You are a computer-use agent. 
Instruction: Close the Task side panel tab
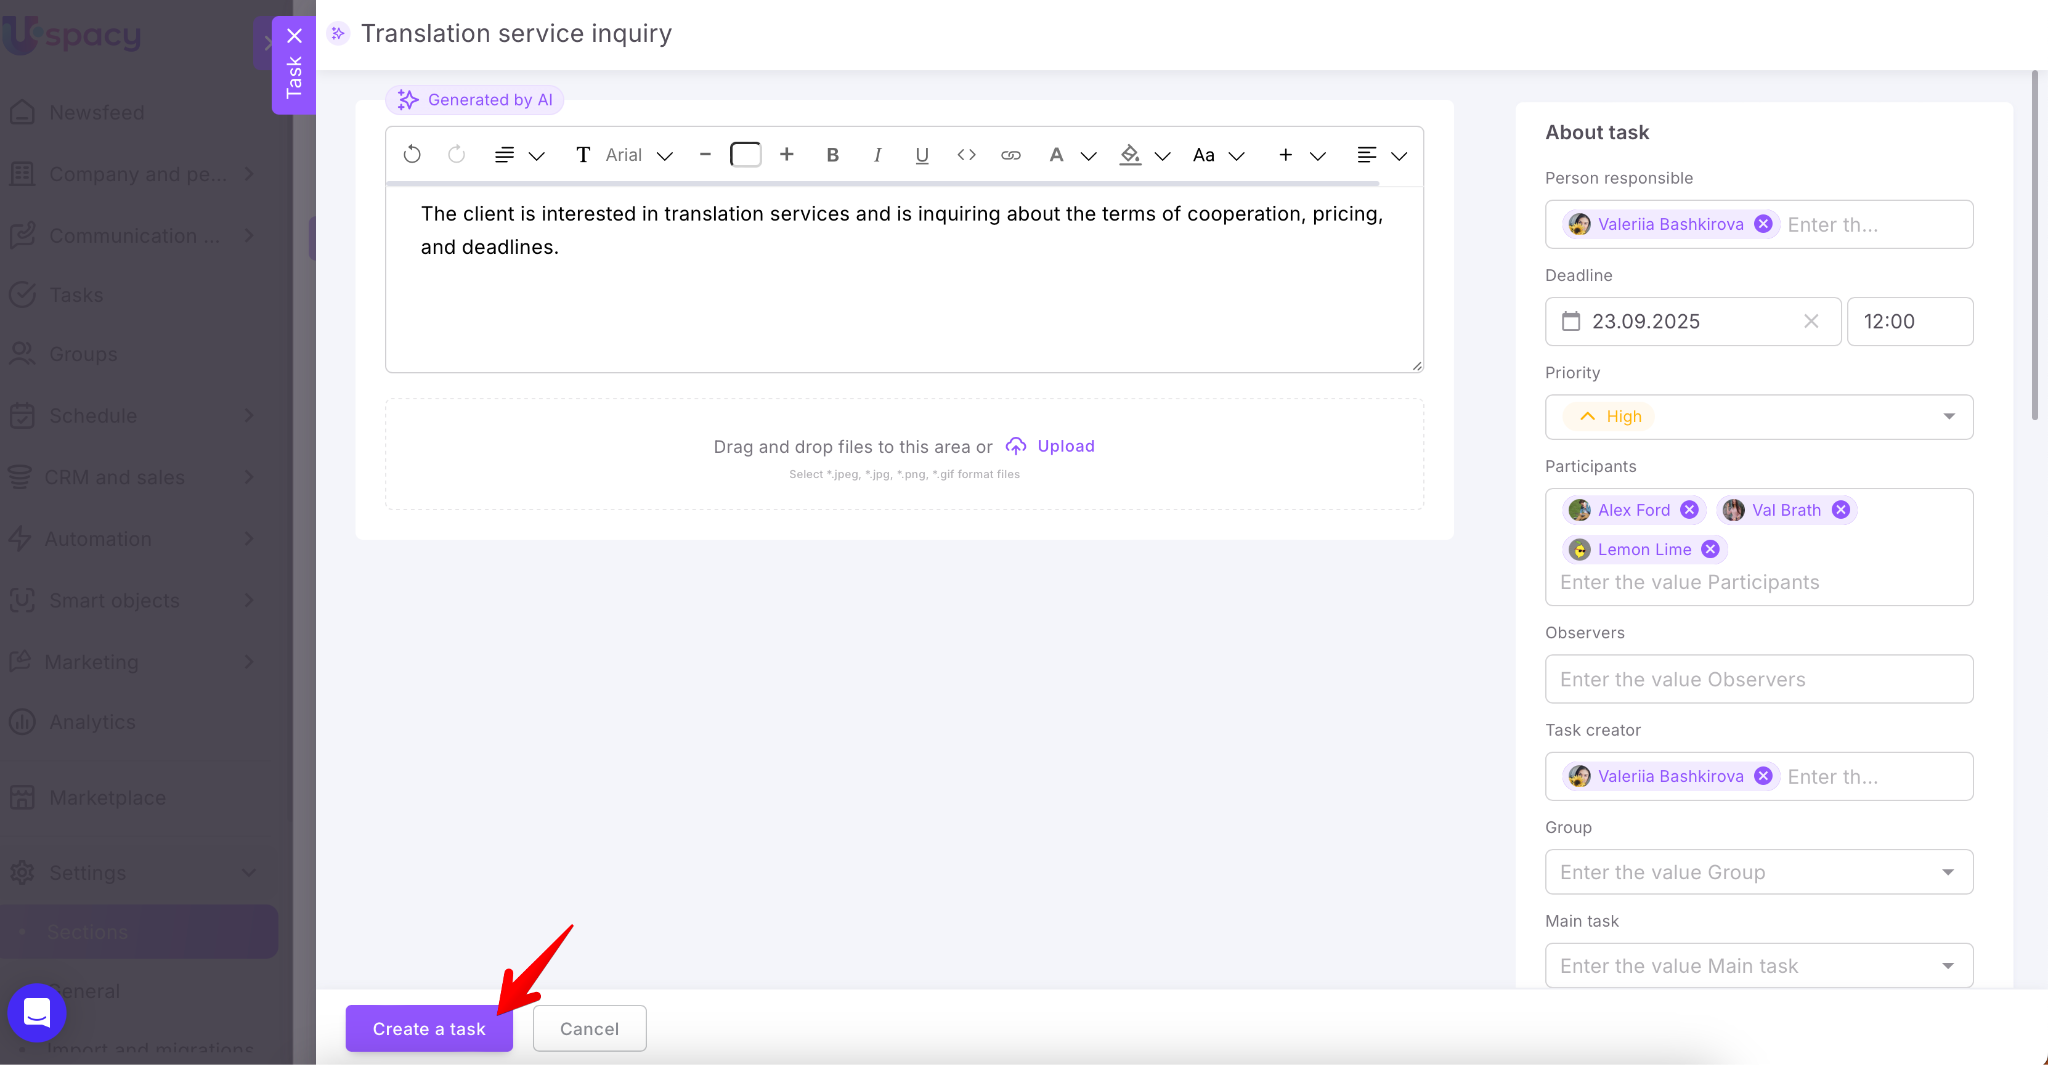coord(294,36)
